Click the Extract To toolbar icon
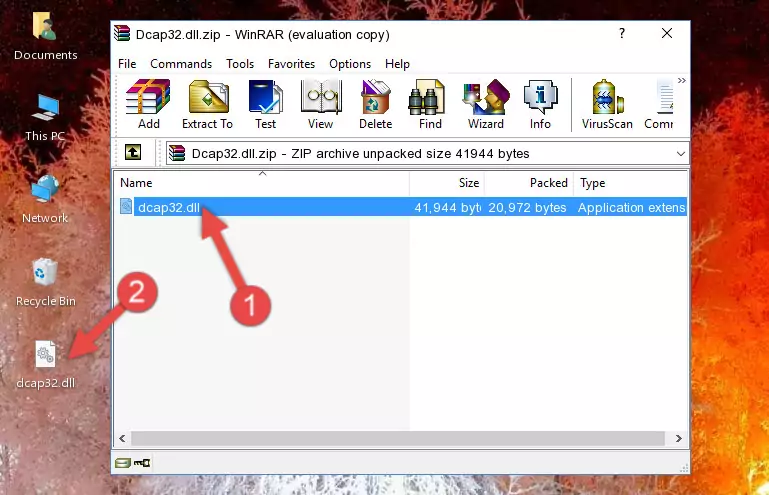Screen dimensions: 769x495 [x=207, y=104]
